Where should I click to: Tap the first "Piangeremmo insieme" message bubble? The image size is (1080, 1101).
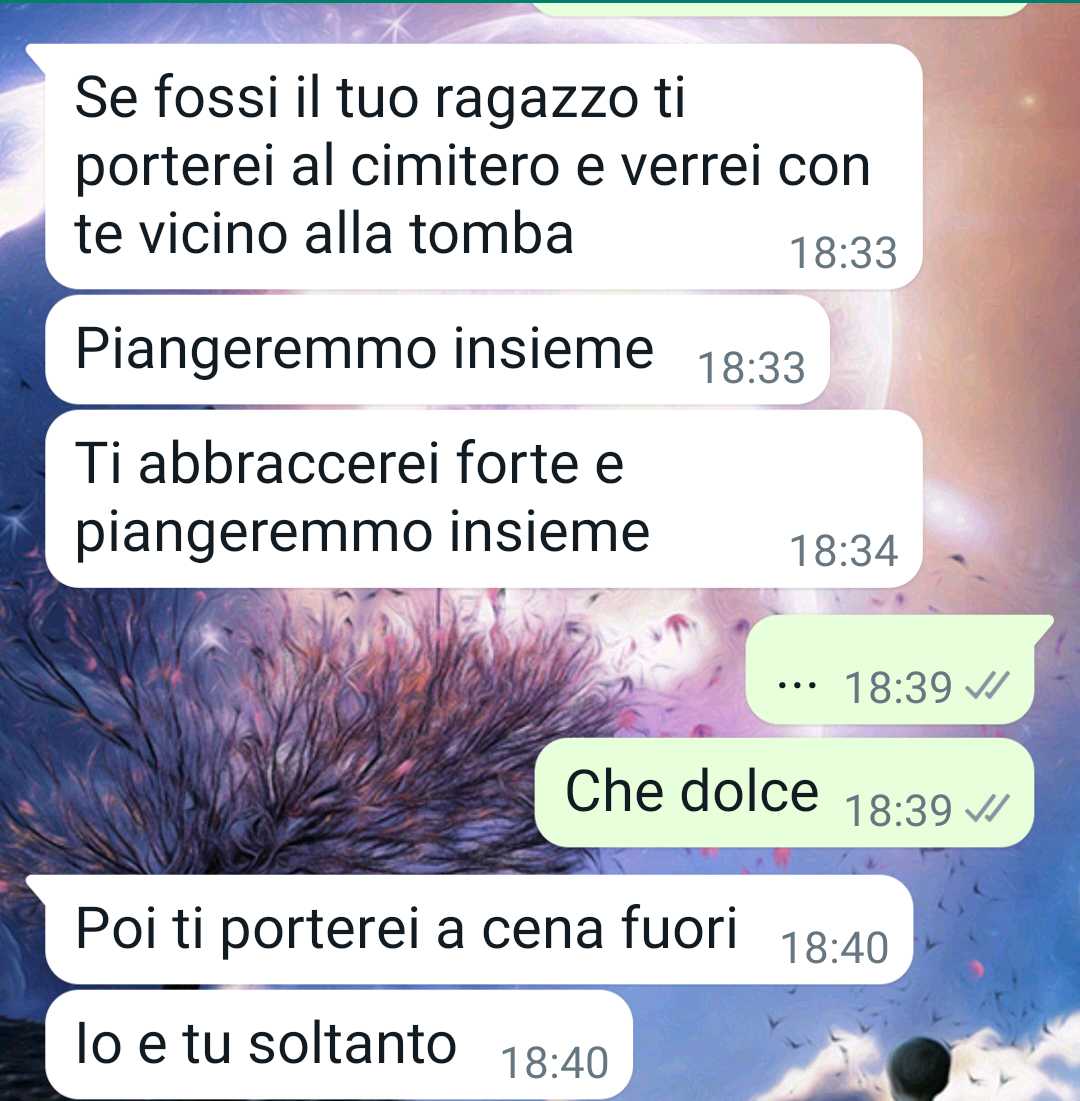tap(437, 349)
